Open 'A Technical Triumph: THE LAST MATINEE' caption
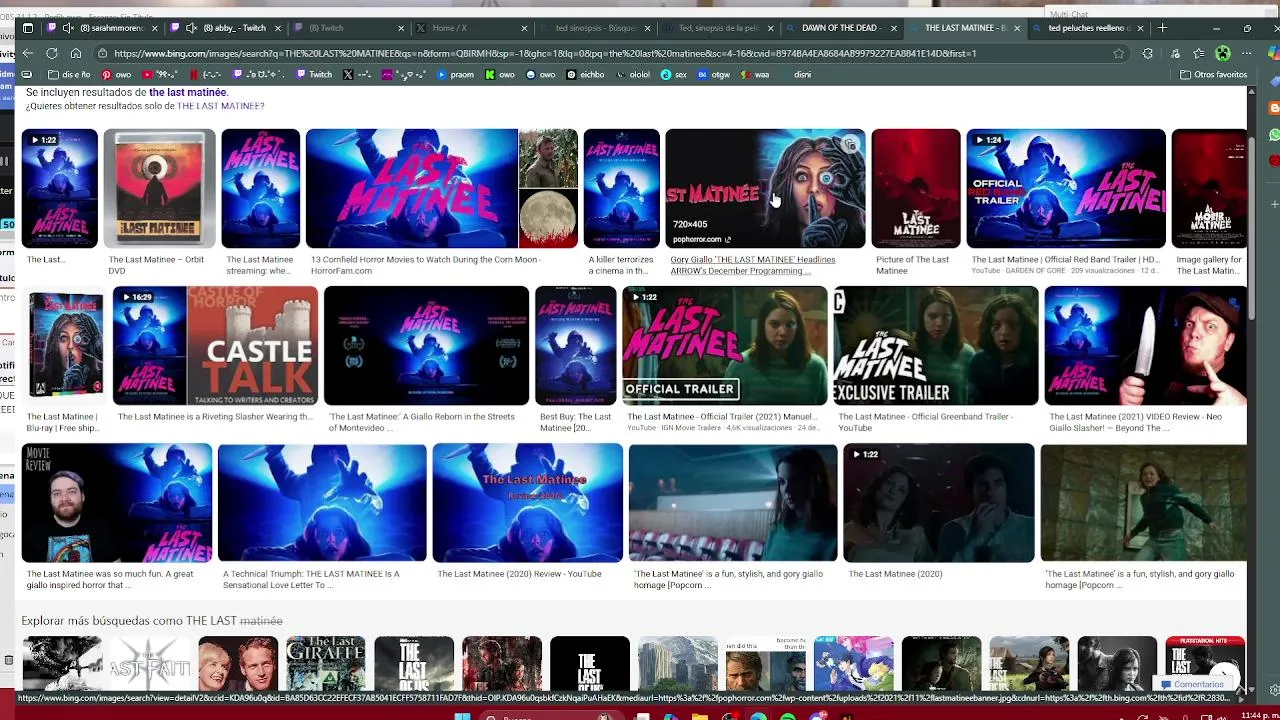Image resolution: width=1280 pixels, height=720 pixels. tap(311, 579)
